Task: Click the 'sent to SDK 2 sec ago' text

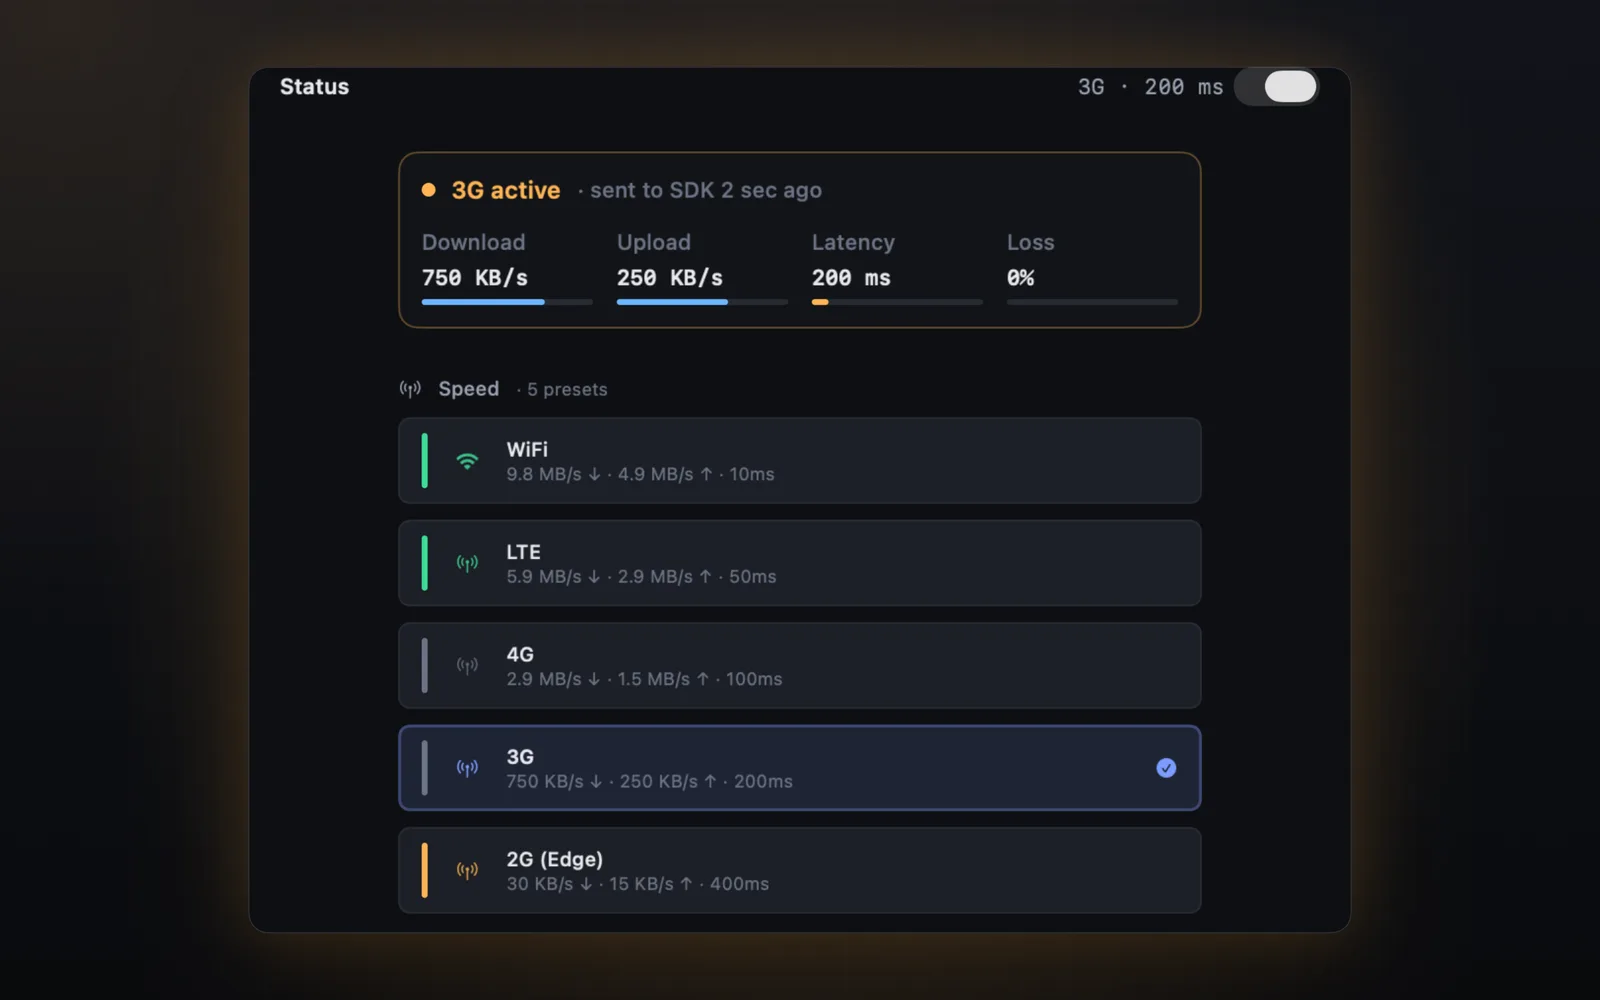Action: point(706,190)
